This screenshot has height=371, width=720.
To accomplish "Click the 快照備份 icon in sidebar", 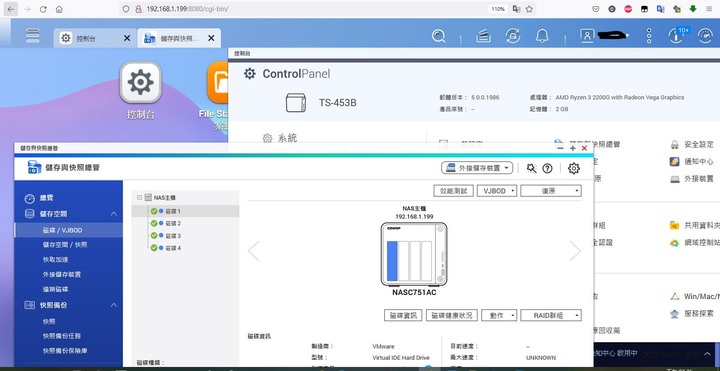I will (29, 305).
